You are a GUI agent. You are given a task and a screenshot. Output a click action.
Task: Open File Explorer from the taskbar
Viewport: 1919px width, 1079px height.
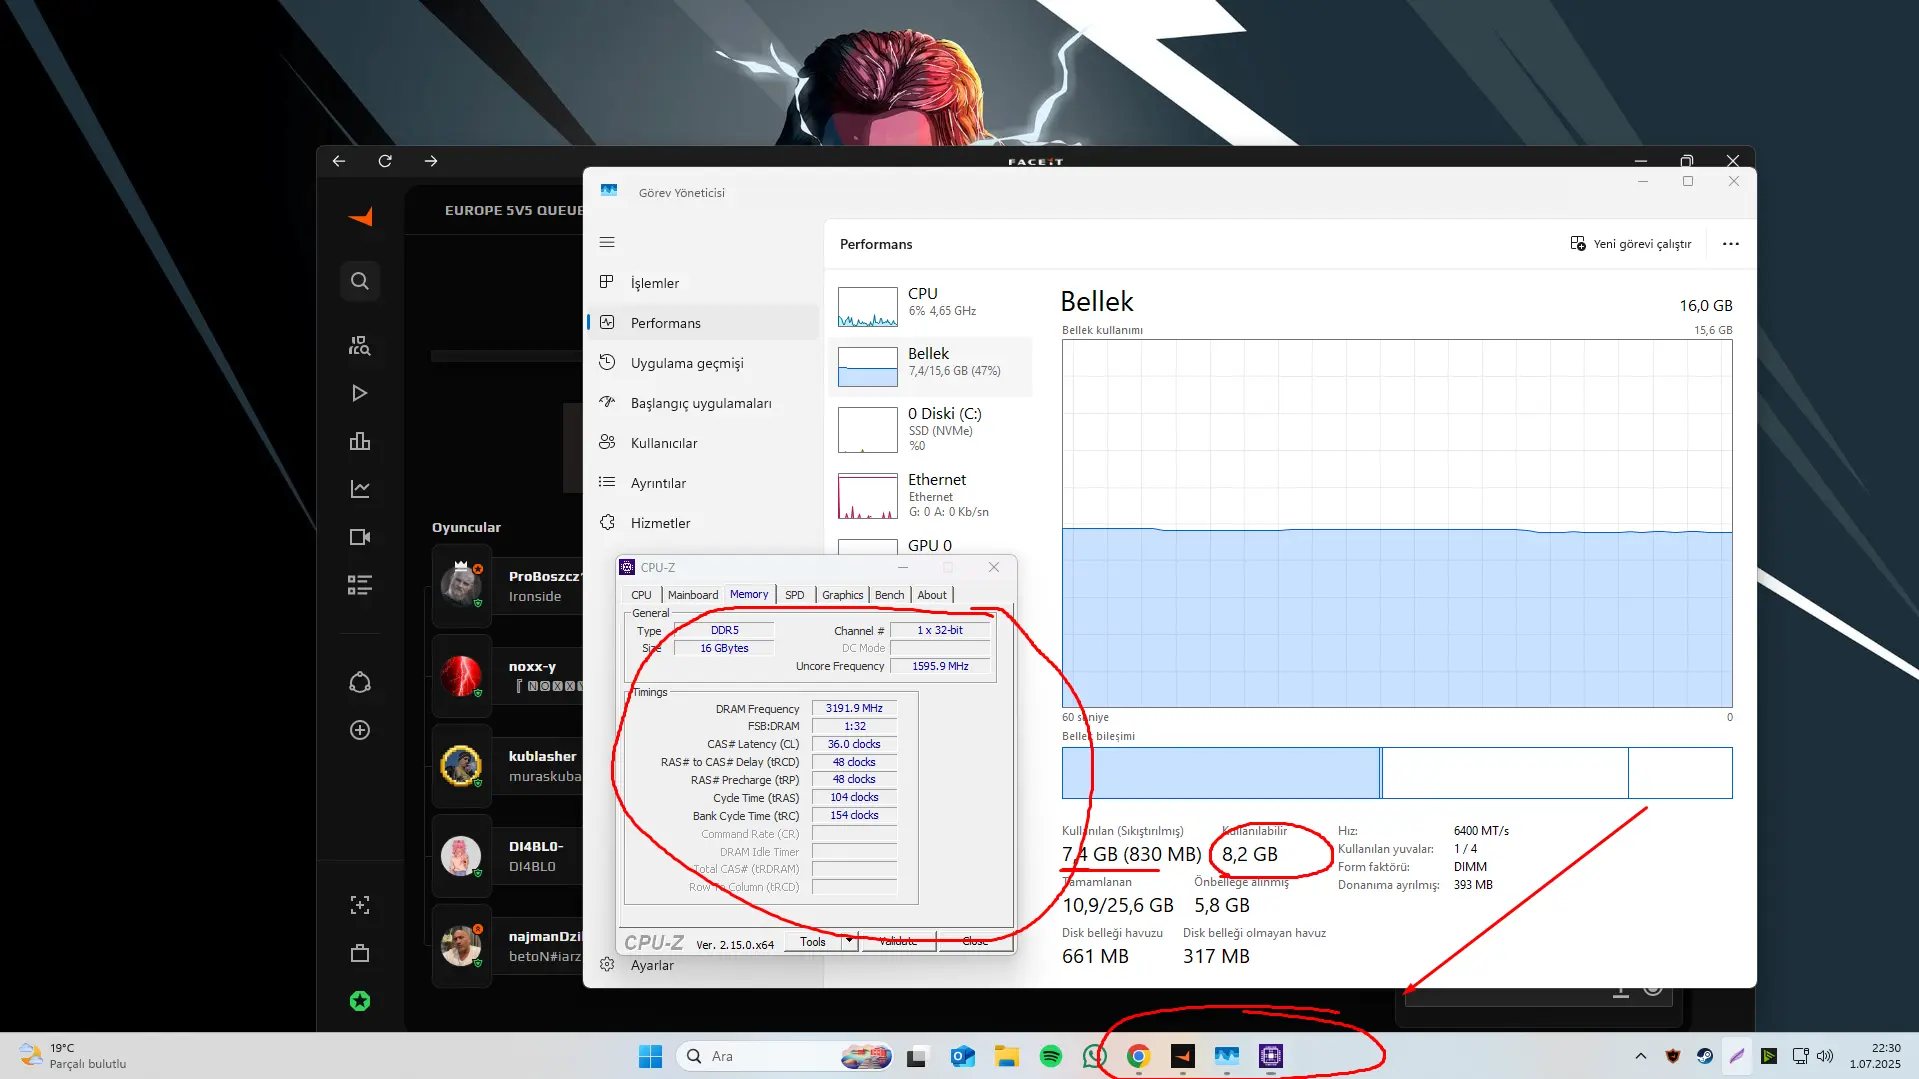[1007, 1056]
